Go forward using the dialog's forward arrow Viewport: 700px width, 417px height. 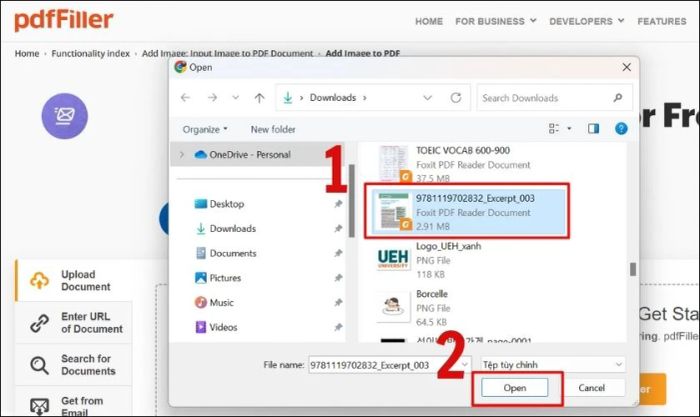click(212, 97)
